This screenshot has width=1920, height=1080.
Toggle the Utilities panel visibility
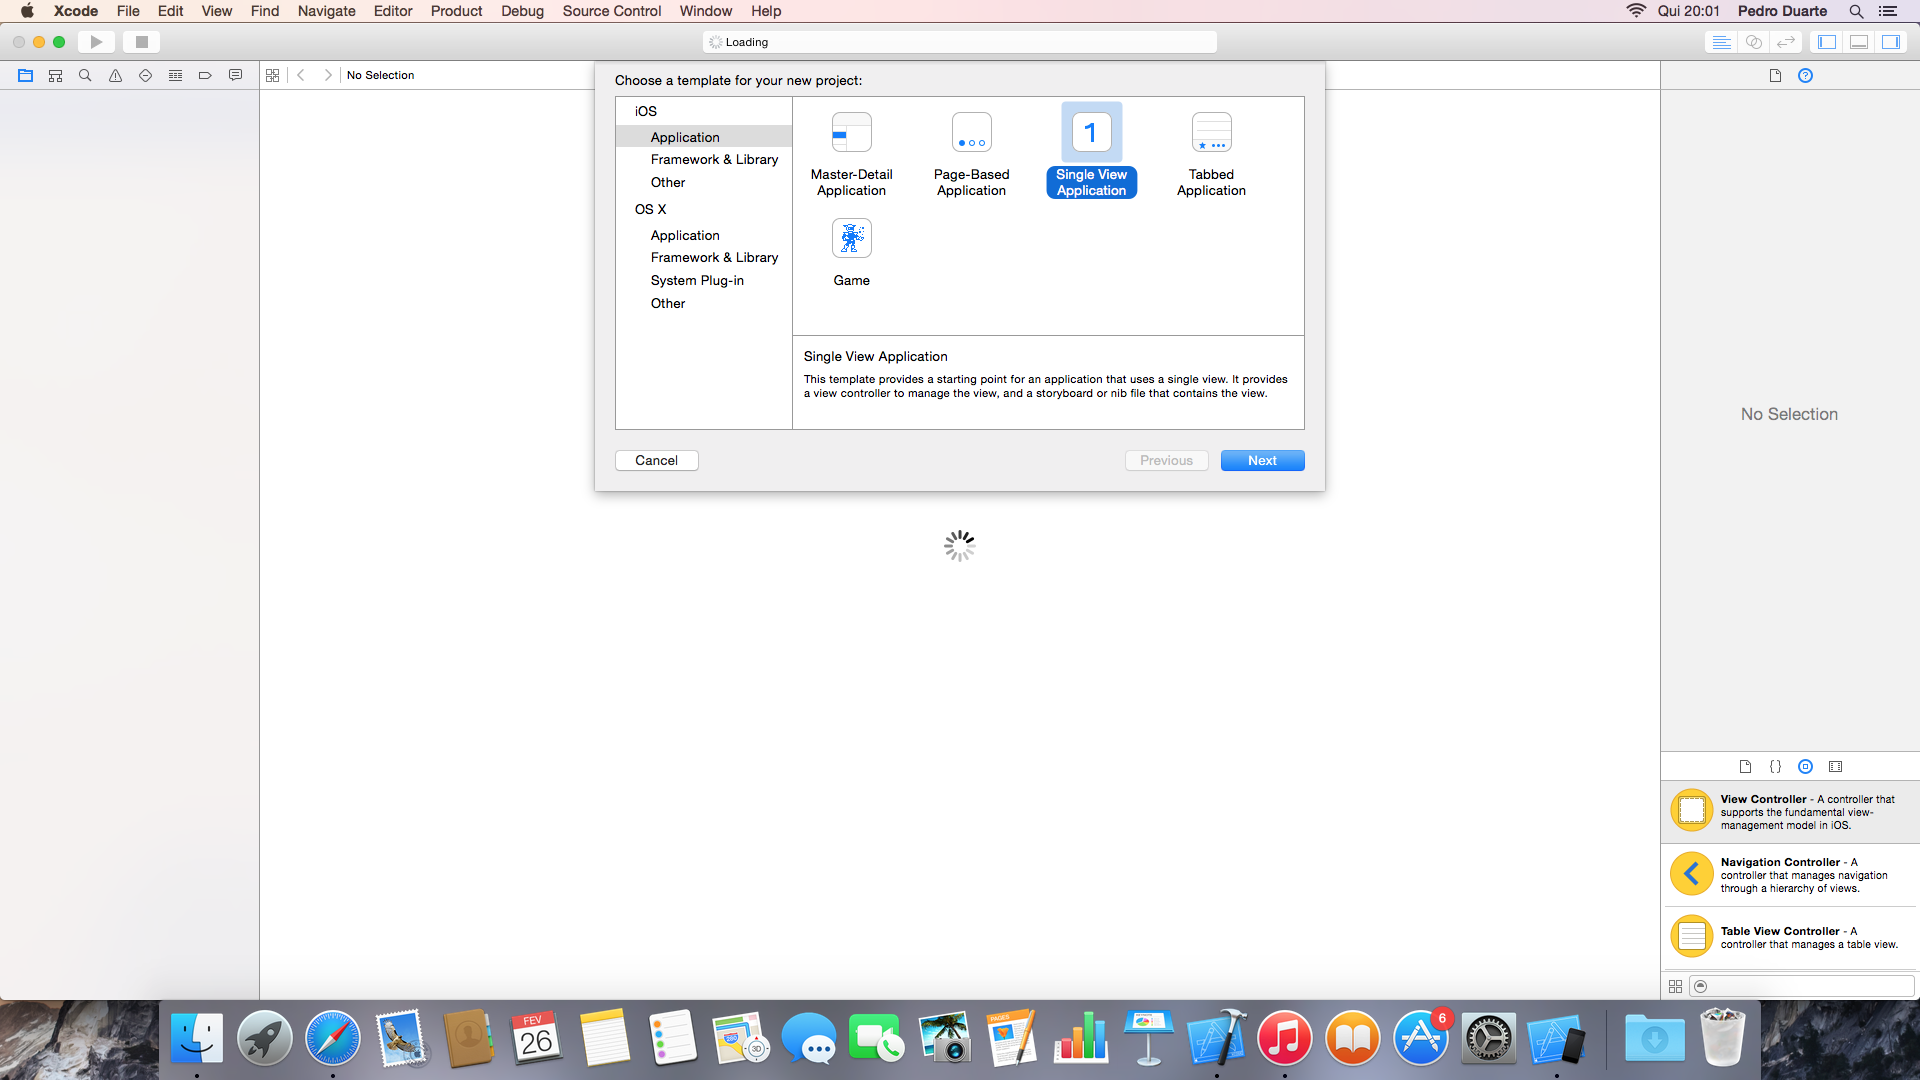point(1891,42)
